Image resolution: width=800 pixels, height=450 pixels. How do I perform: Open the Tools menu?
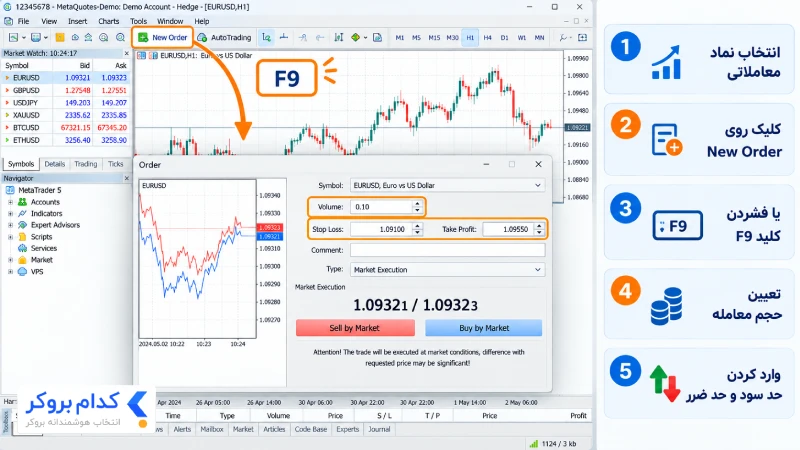[x=138, y=21]
